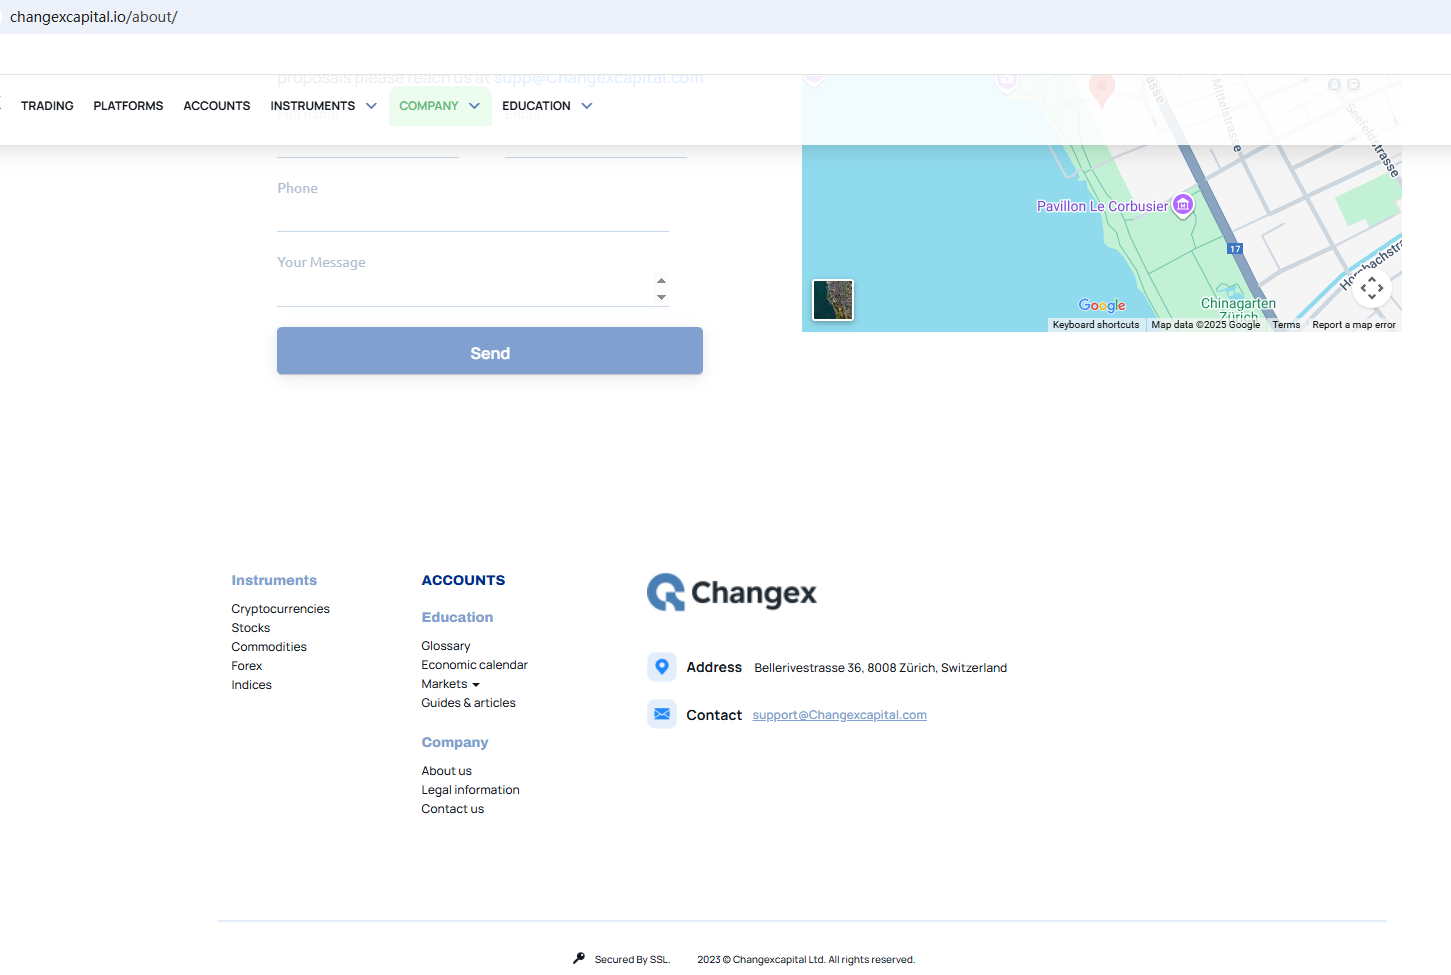
Task: Expand the Instruments dropdown menu
Action: (x=323, y=106)
